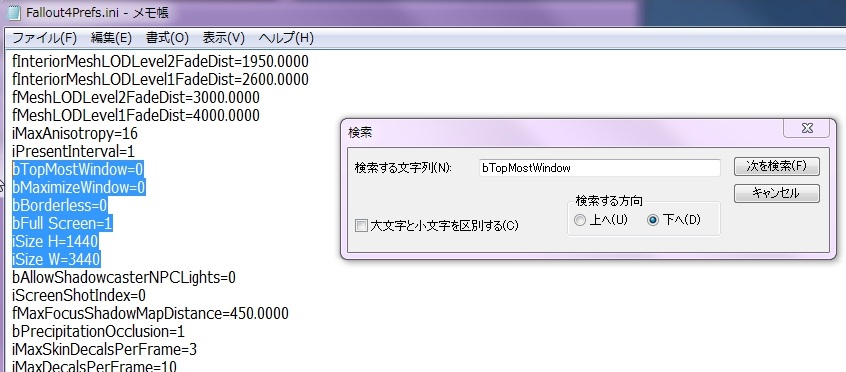Click line bAllowShadowcasterNPCLights=0
The height and width of the screenshot is (372, 846).
tap(124, 278)
